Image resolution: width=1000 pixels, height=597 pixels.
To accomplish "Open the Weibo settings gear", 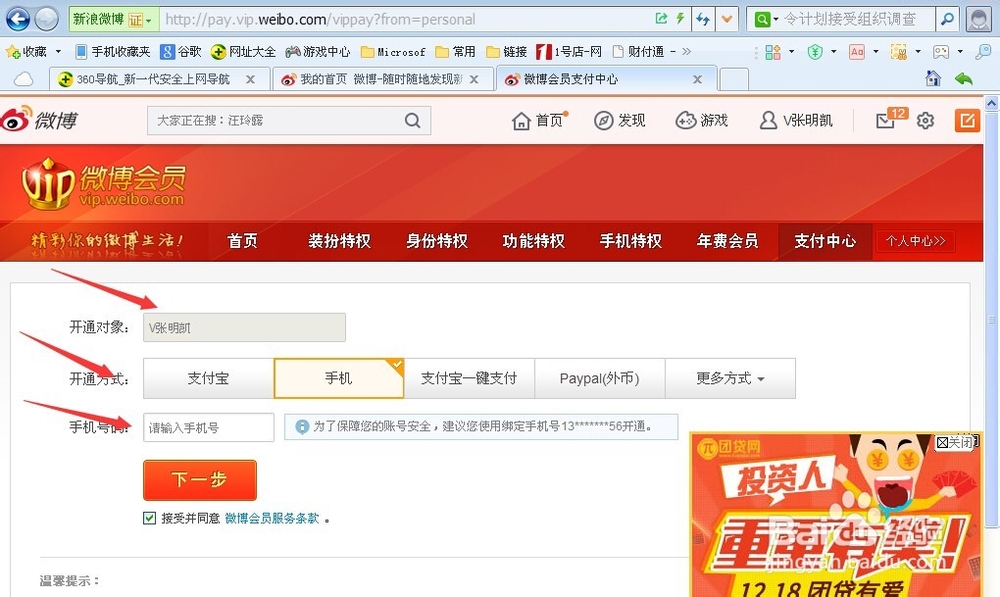I will coord(925,121).
